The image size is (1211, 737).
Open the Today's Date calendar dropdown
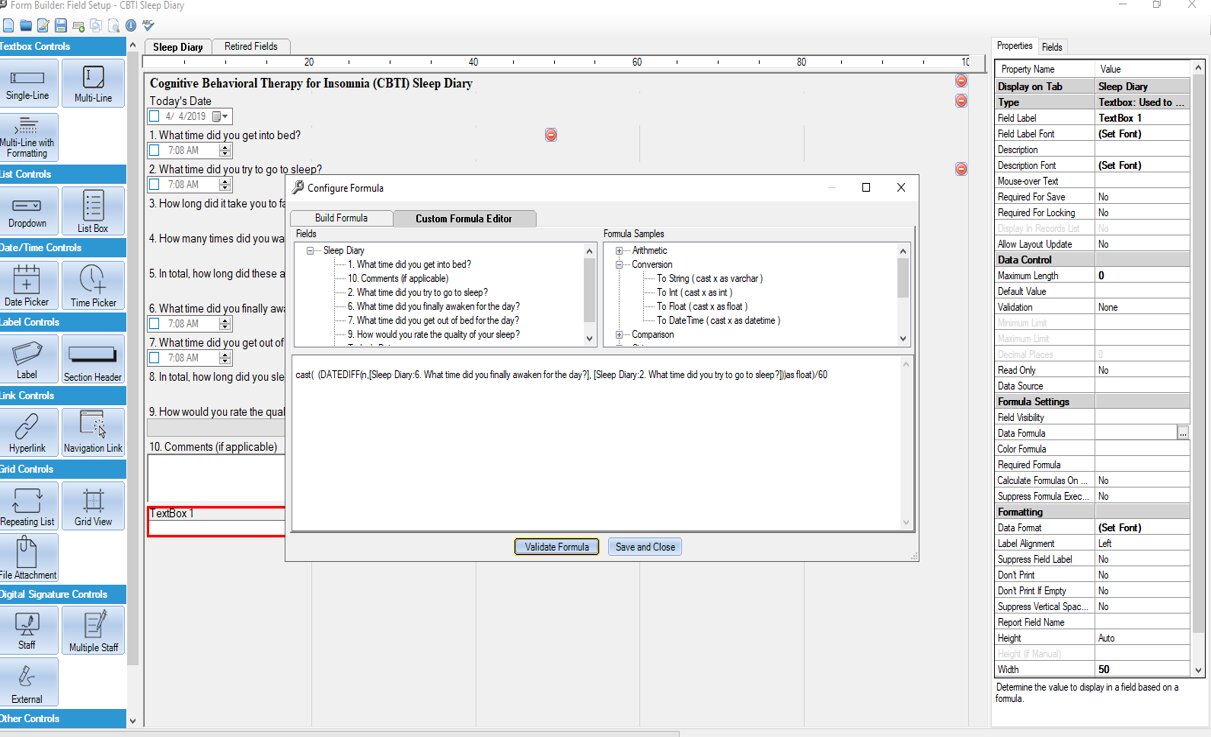pos(221,117)
